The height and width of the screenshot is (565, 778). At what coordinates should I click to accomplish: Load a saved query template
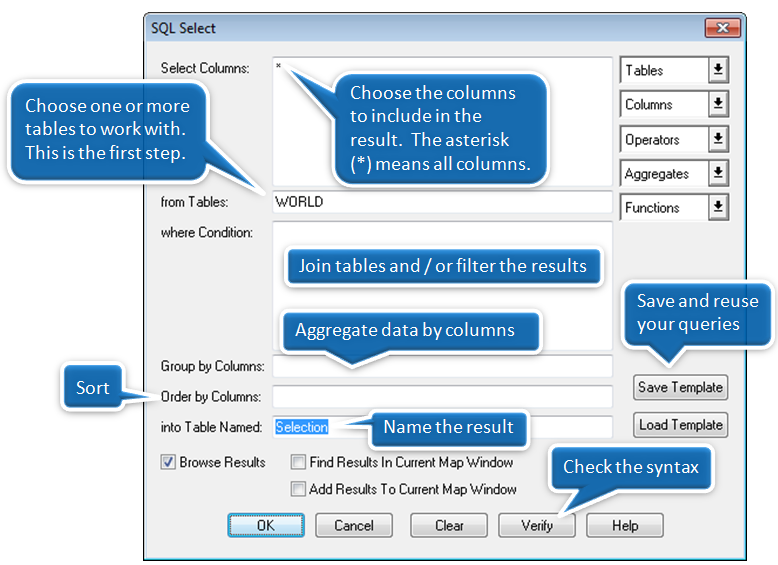(680, 425)
